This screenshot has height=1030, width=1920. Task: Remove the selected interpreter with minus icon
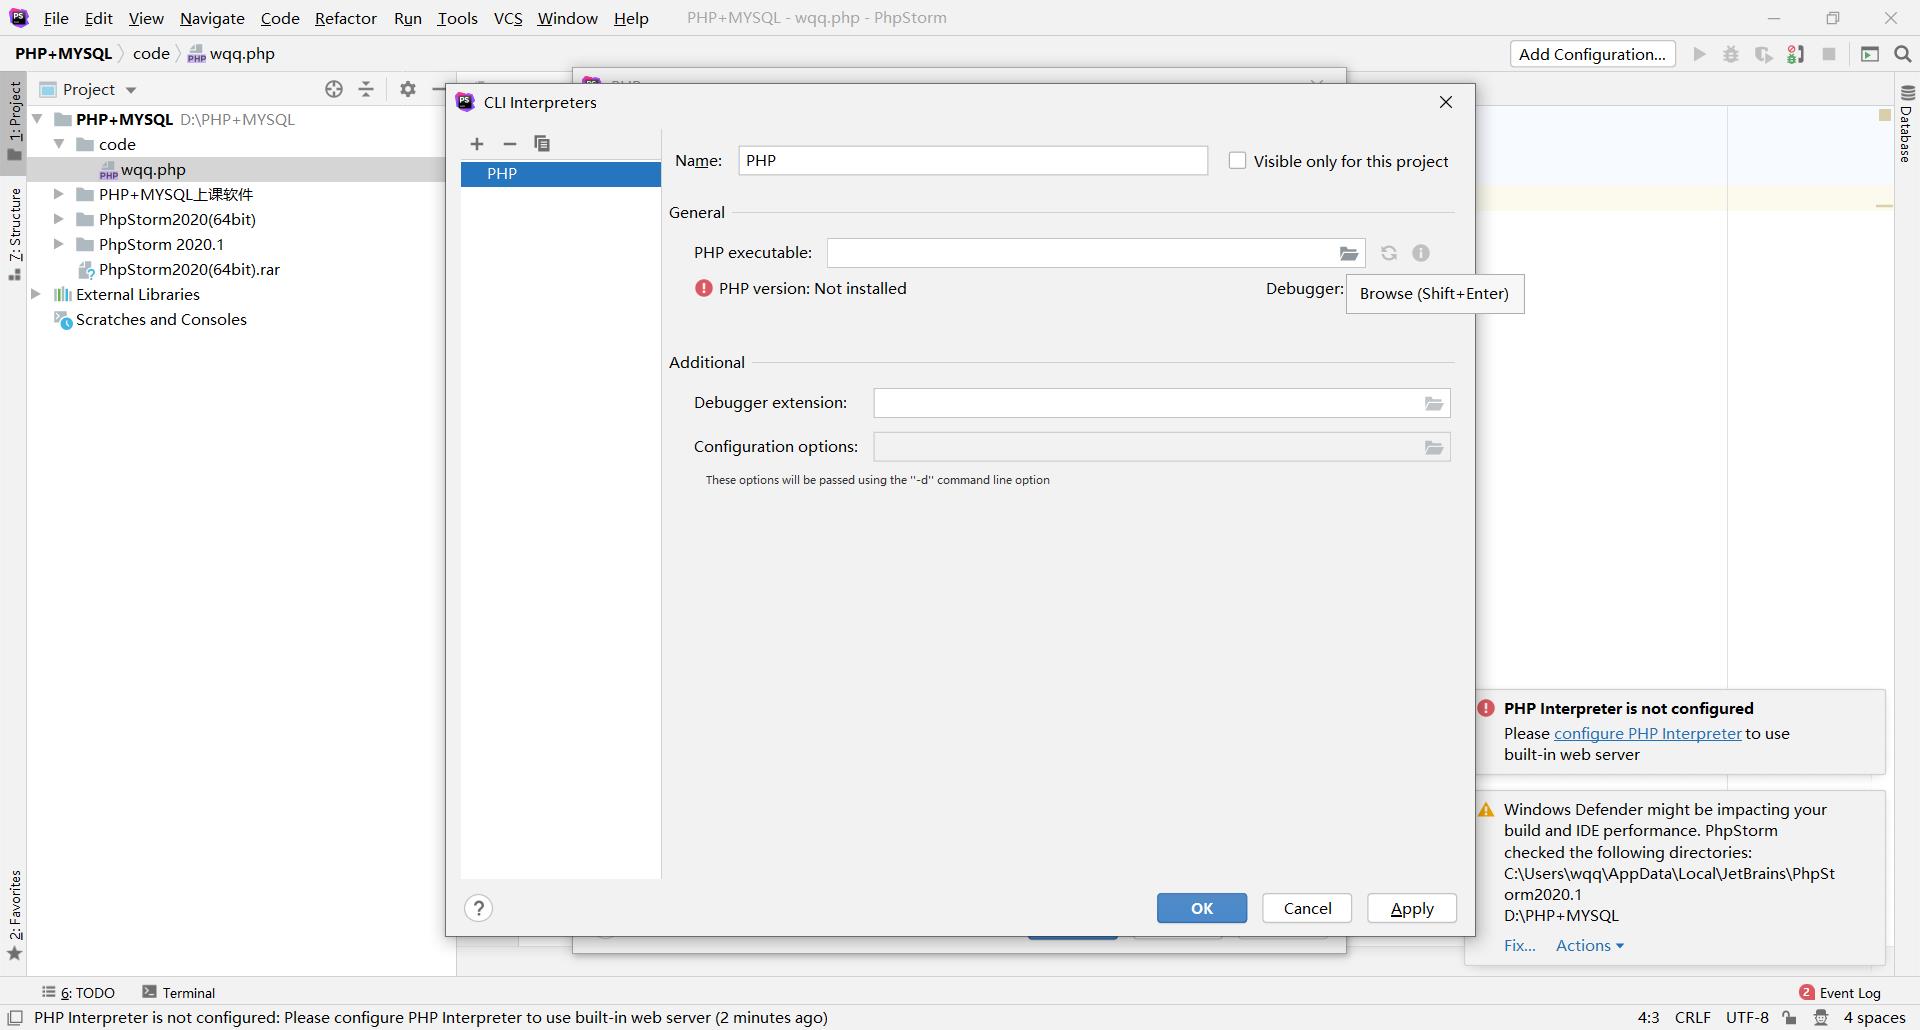(509, 144)
